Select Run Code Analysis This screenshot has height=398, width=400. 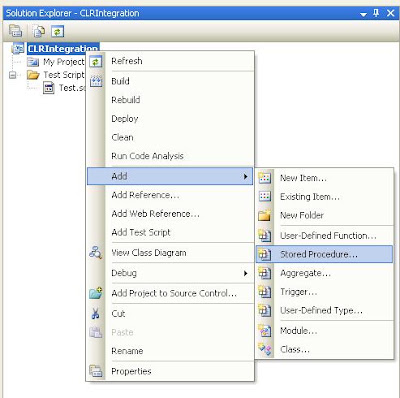(x=170, y=156)
